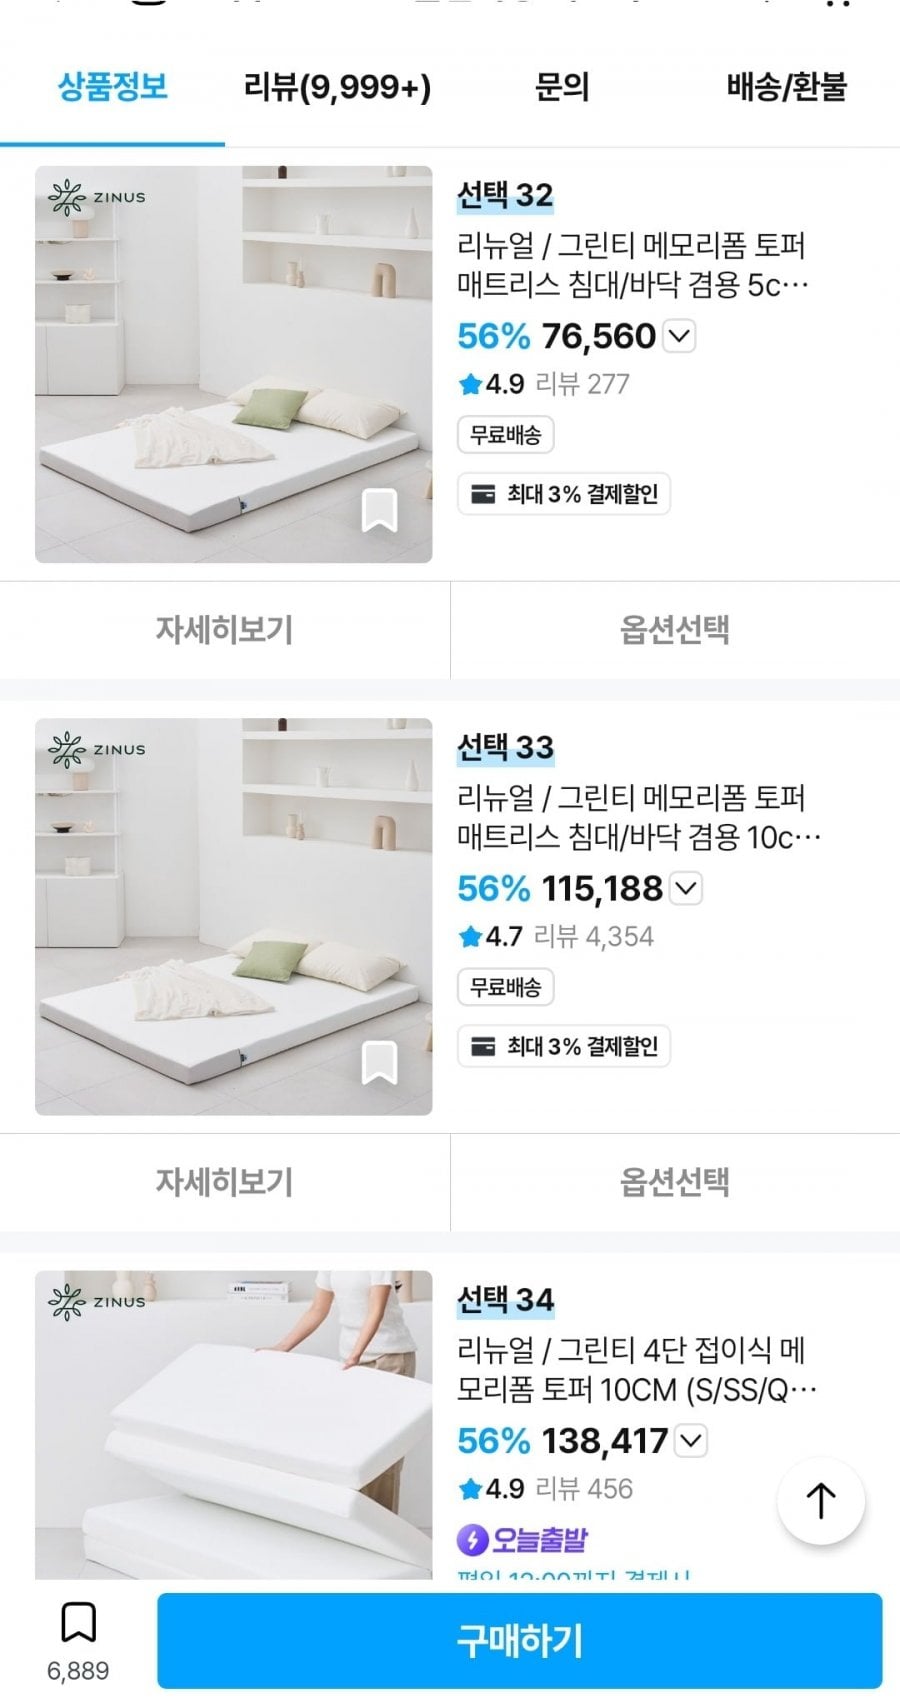The height and width of the screenshot is (1703, 900).
Task: Click the ZINUS logo on 선택 34 image
Action: (x=97, y=1302)
